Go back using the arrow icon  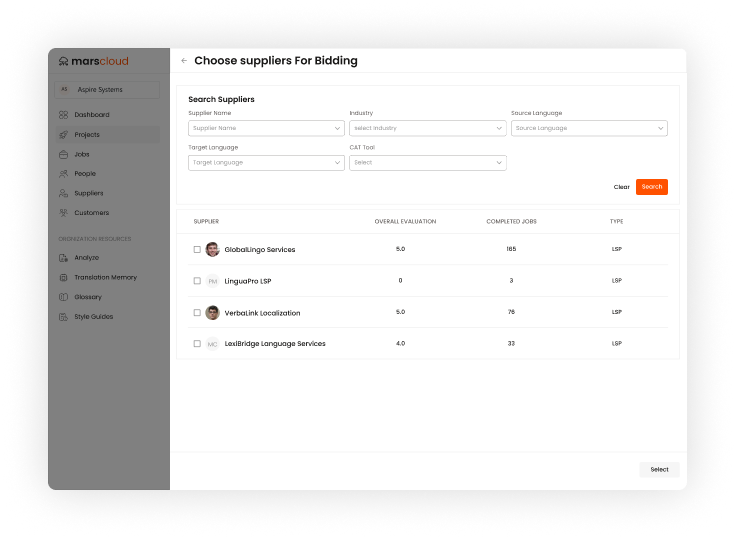click(184, 61)
